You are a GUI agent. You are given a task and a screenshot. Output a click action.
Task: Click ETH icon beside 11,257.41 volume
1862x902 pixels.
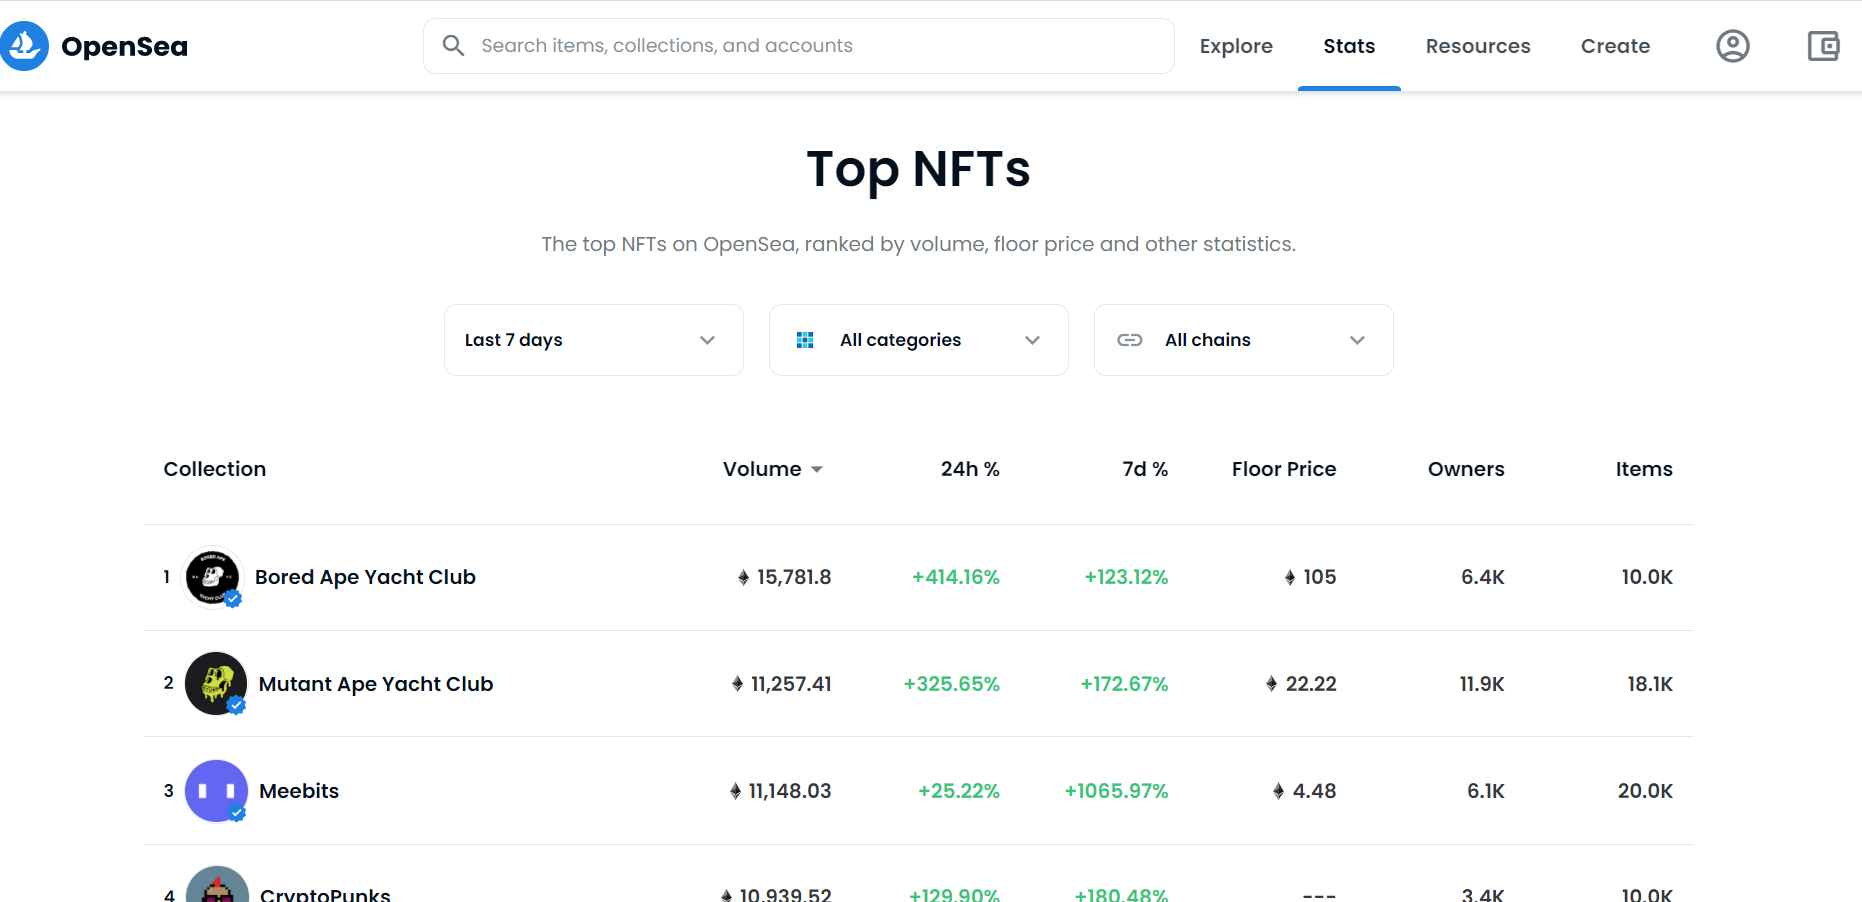point(737,684)
